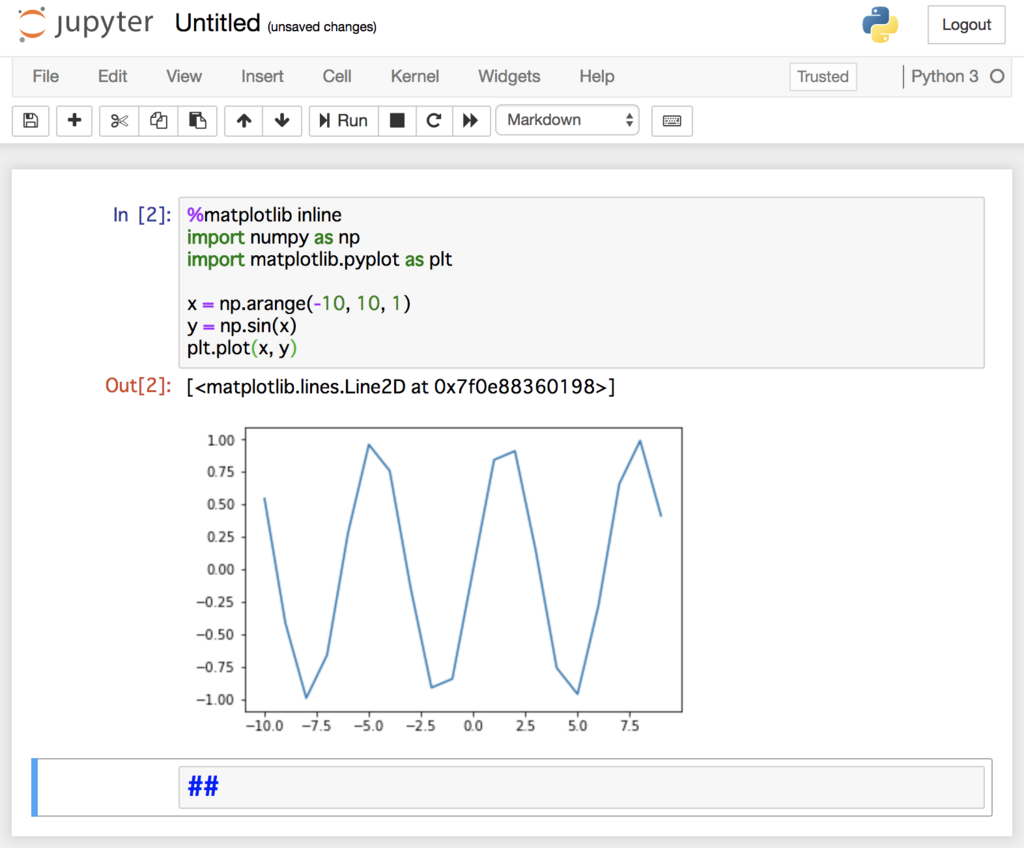Image resolution: width=1024 pixels, height=848 pixels.
Task: Click the Trusted notebook button
Action: tap(823, 76)
